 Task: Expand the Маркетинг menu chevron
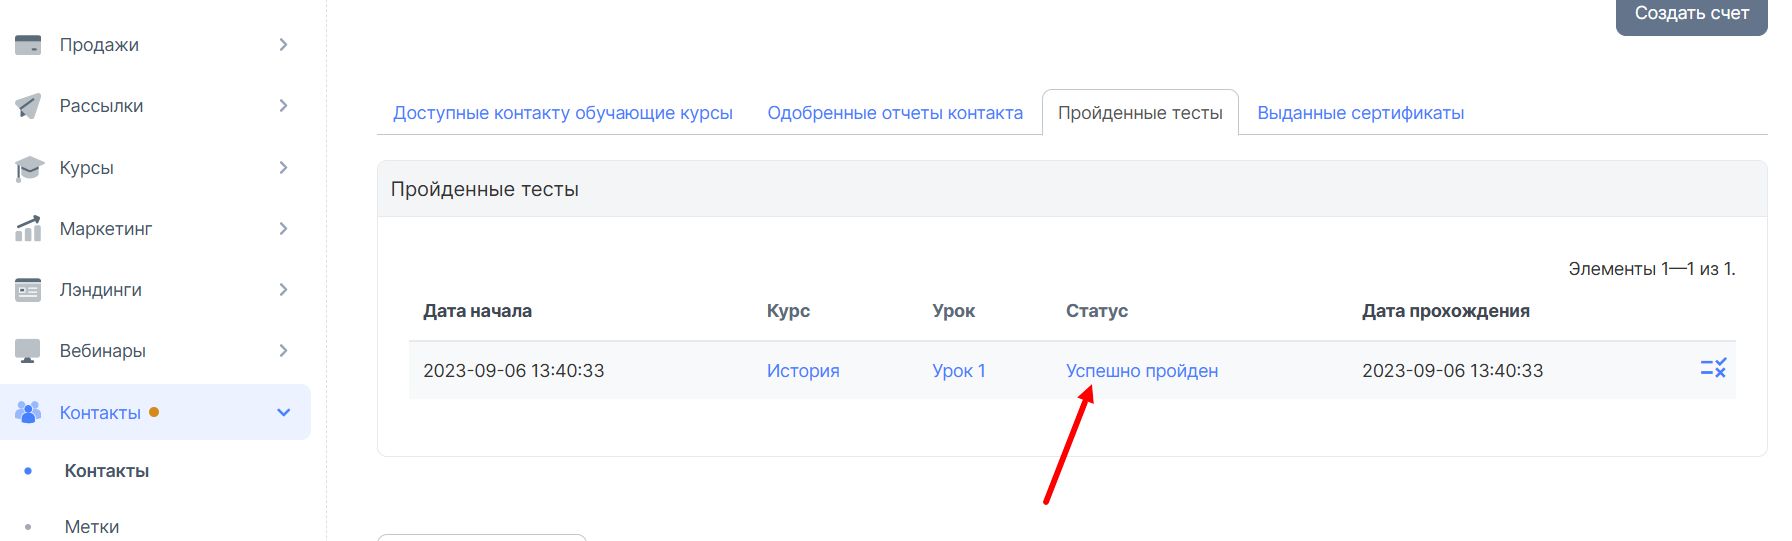coord(283,229)
